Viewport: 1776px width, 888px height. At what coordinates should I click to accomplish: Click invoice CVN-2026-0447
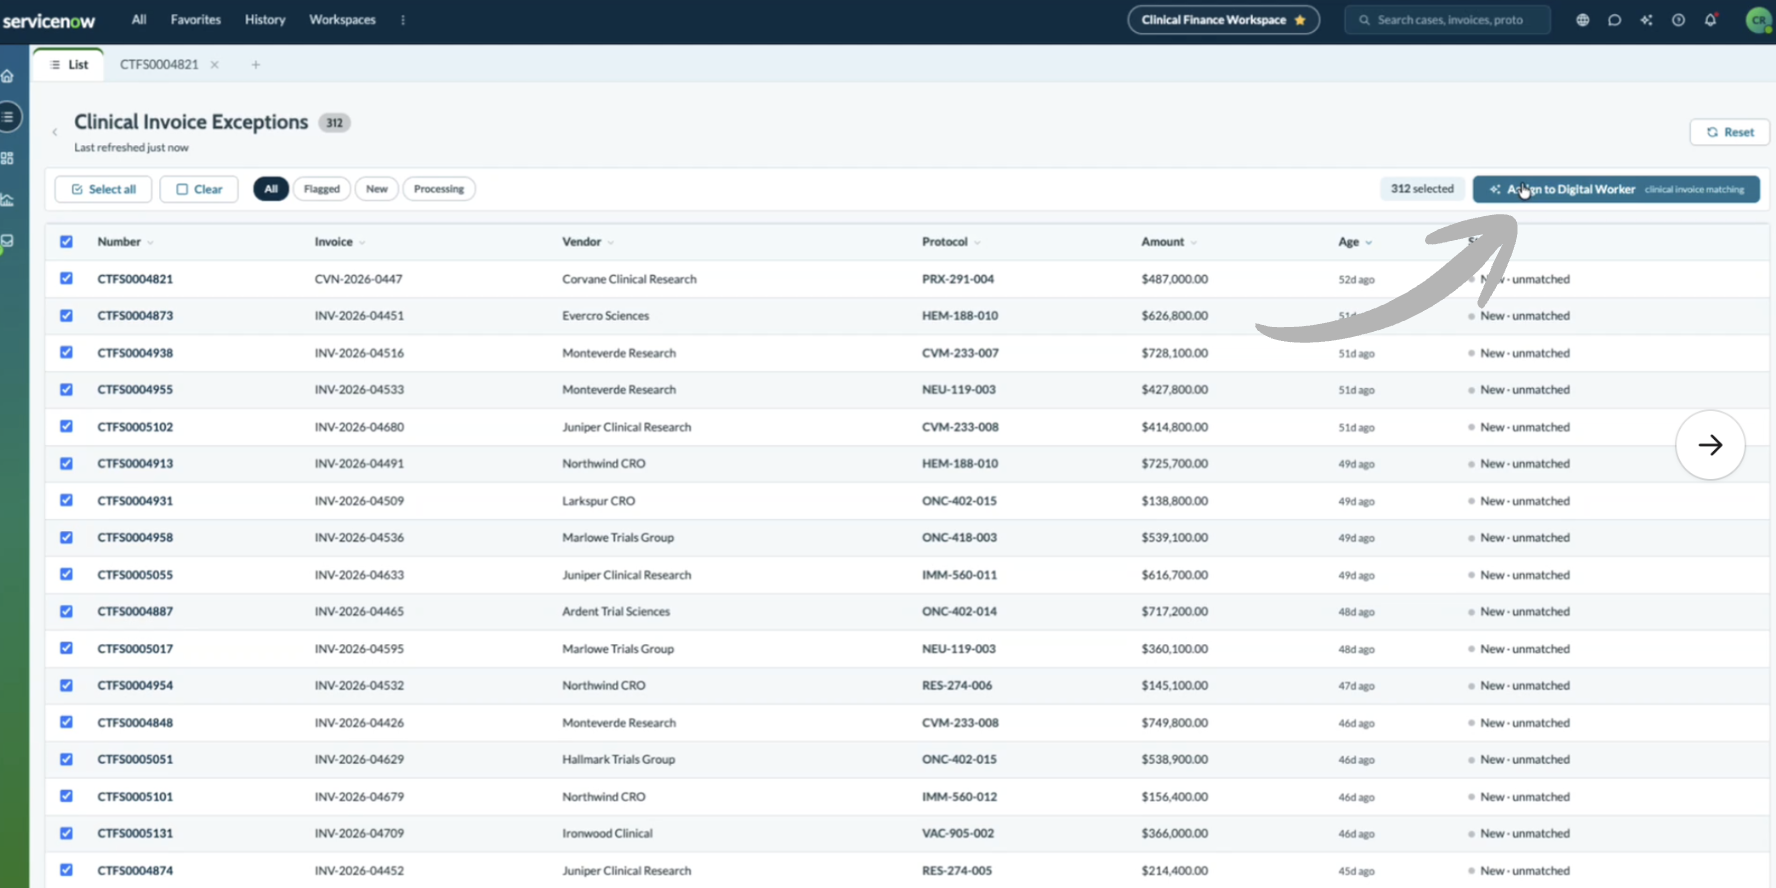click(x=358, y=279)
